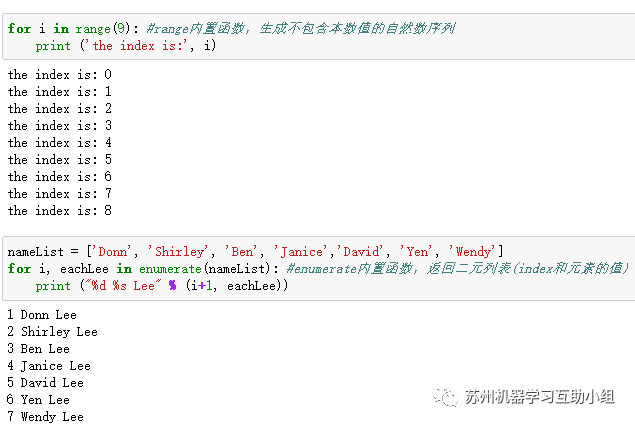Click output text 'the index is: 2'
The image size is (635, 425).
coord(60,109)
